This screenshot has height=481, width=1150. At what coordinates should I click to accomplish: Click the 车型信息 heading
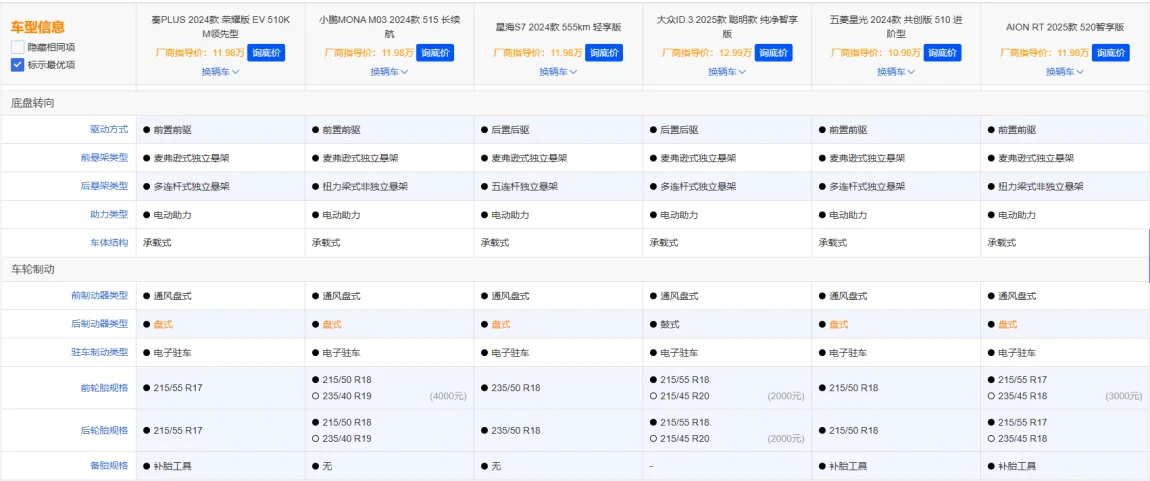click(37, 27)
